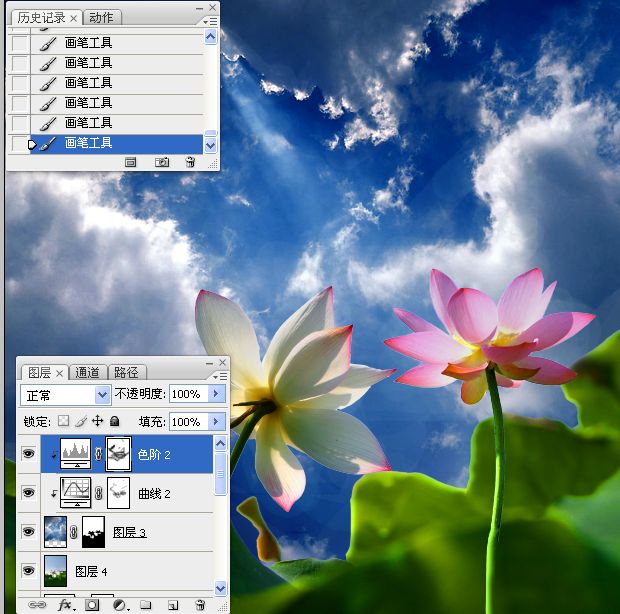This screenshot has height=614, width=620.
Task: Open the 通道 tab
Action: coord(87,372)
